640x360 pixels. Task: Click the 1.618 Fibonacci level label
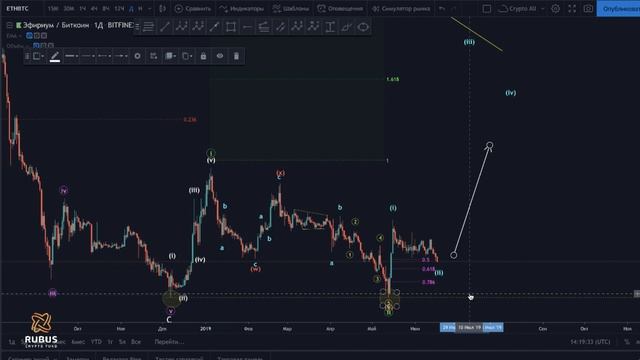click(393, 79)
